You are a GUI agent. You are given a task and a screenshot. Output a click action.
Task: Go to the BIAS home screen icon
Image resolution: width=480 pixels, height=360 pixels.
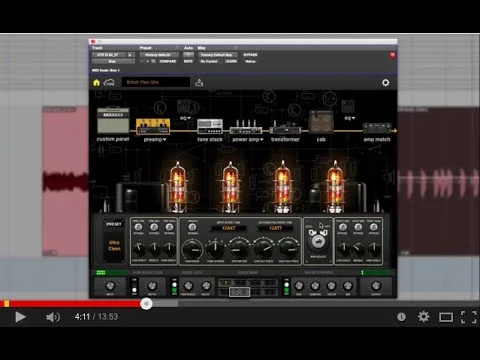96,82
